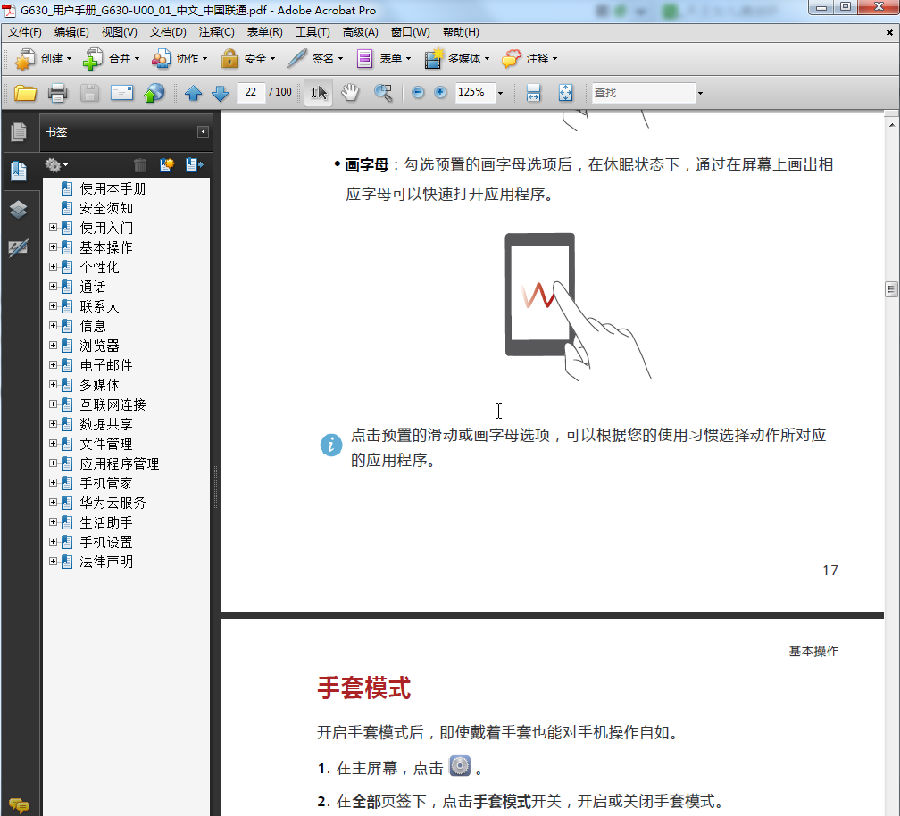Open the Signatures panel

[x=20, y=248]
